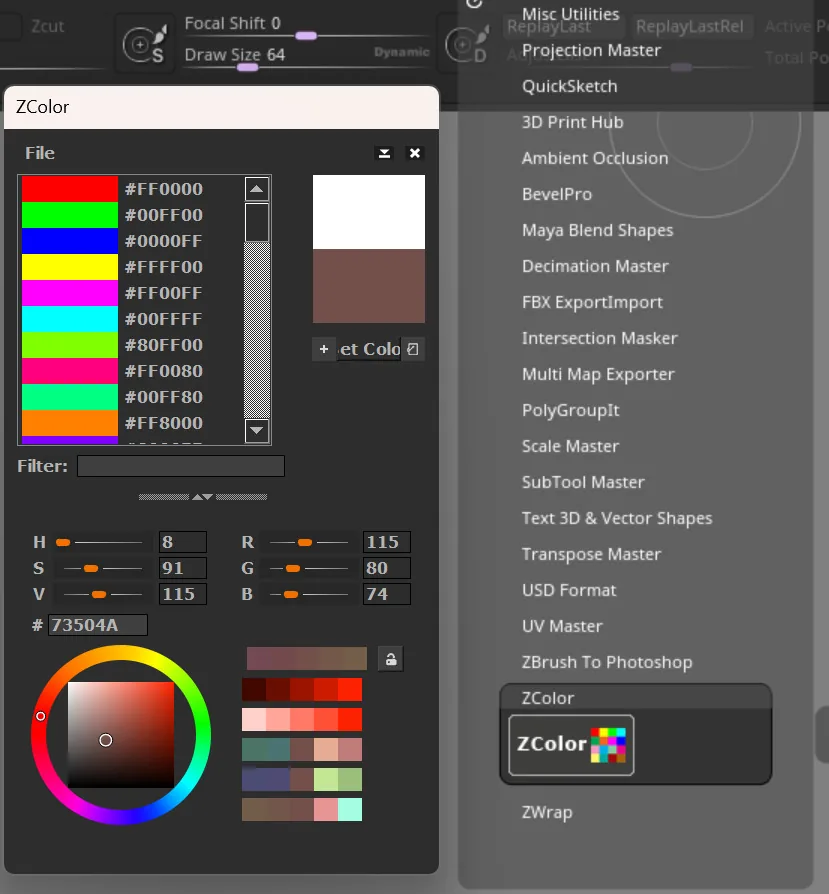Click the ReplayLastRel button

[690, 26]
